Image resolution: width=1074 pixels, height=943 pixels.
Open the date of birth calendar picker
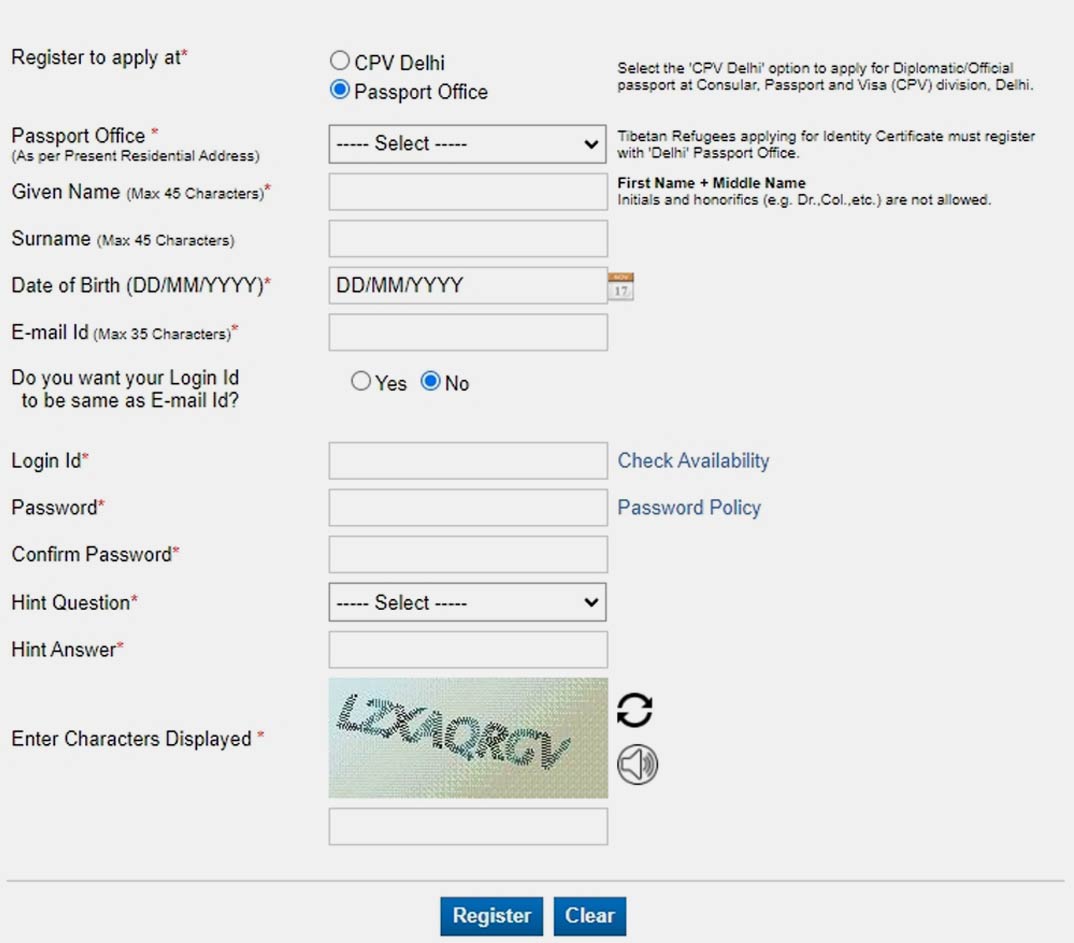click(622, 286)
